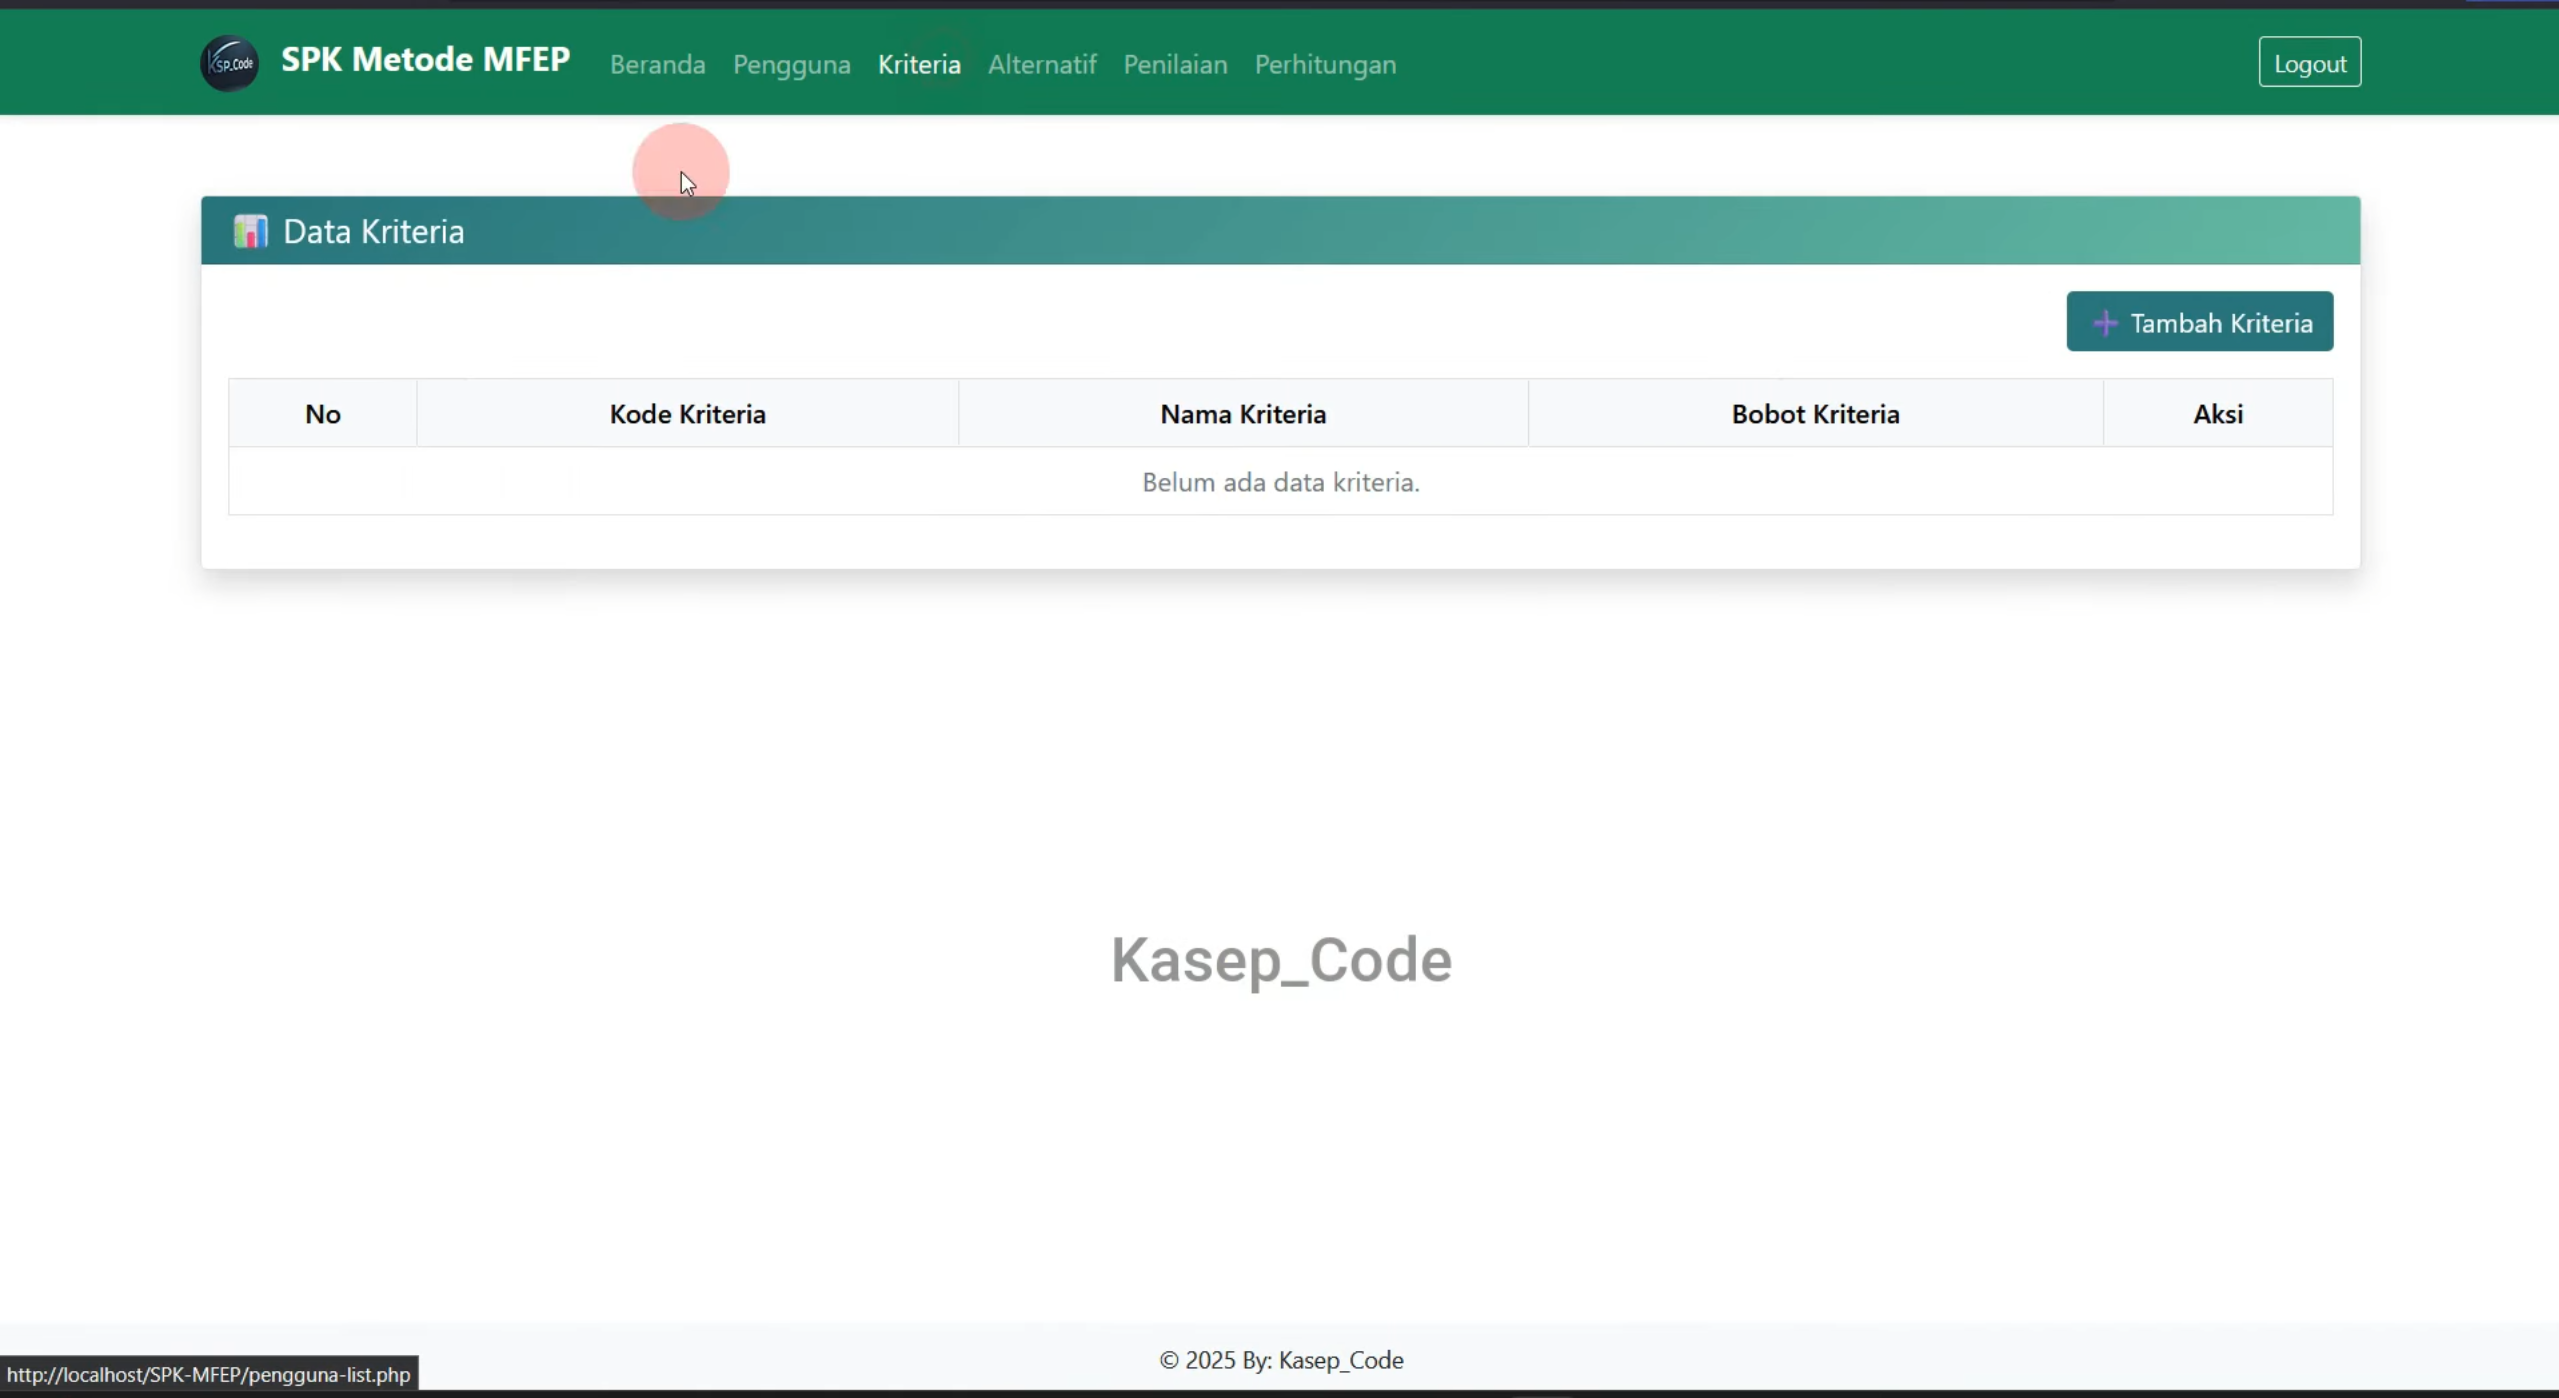The image size is (2559, 1398).
Task: Click the Bobot Kriteria column header
Action: pyautogui.click(x=1815, y=413)
